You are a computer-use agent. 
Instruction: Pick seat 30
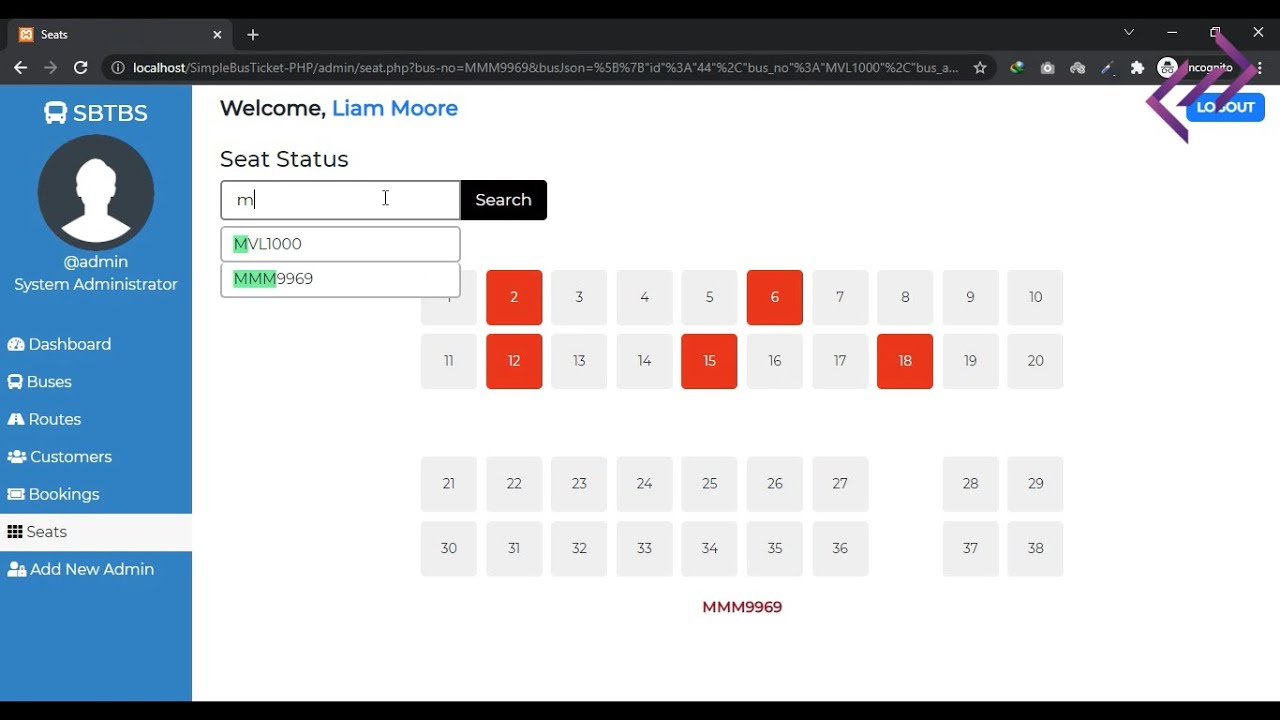pyautogui.click(x=449, y=548)
